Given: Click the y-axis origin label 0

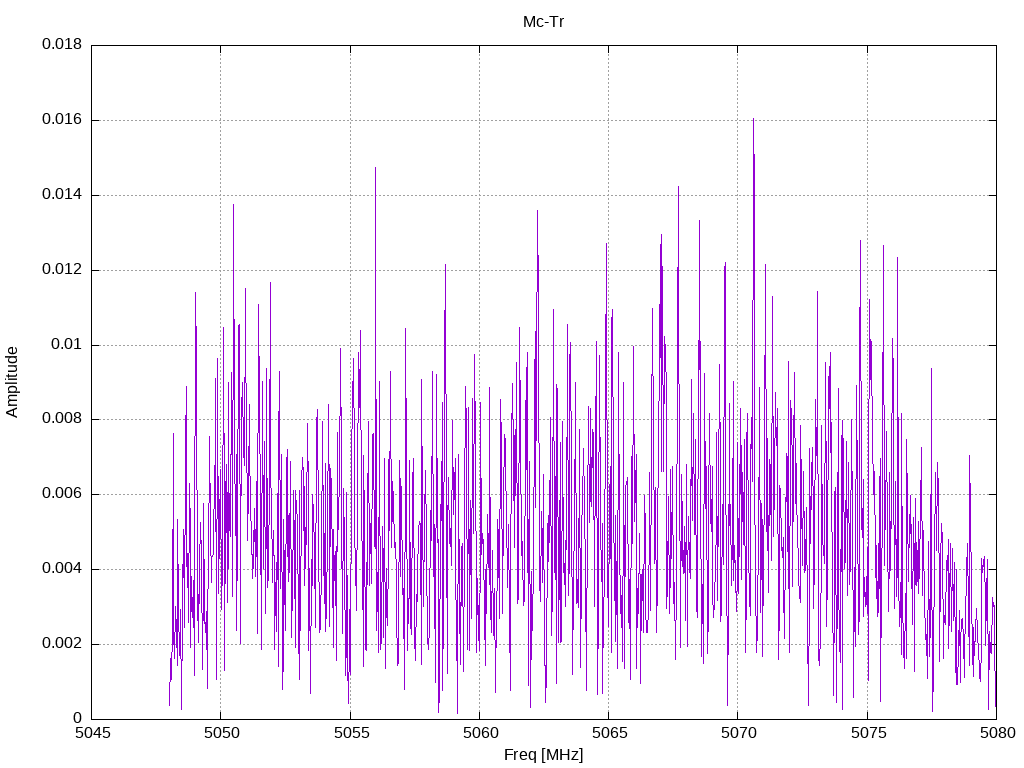Looking at the screenshot, I should (x=78, y=718).
